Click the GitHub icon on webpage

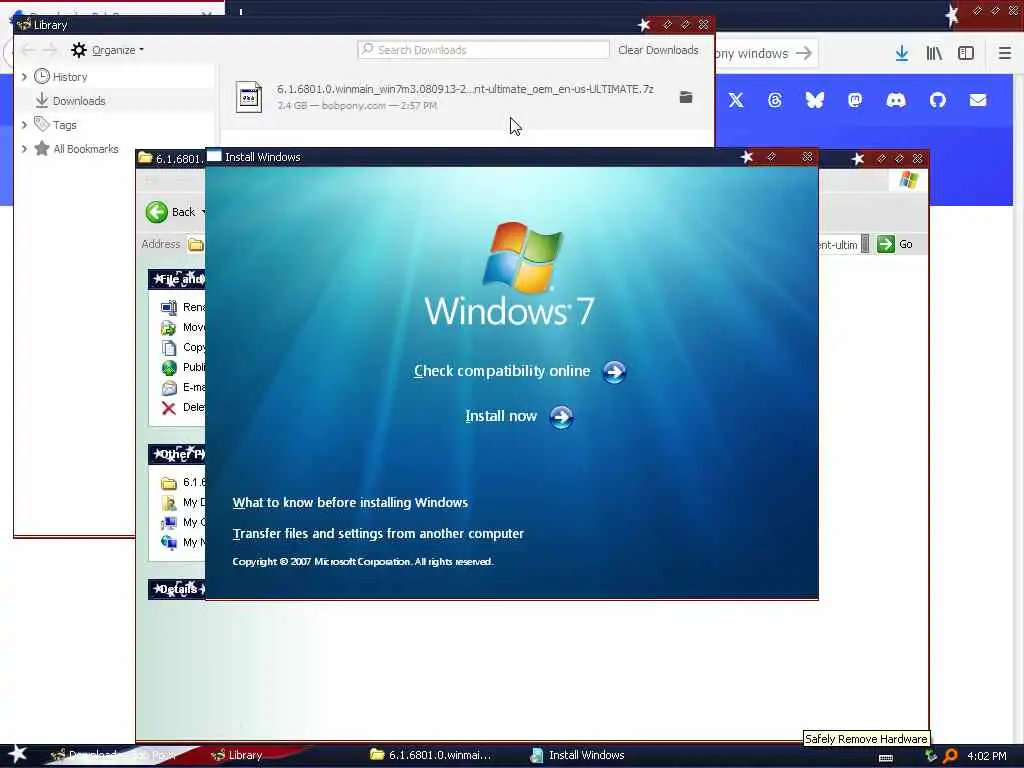(x=938, y=100)
